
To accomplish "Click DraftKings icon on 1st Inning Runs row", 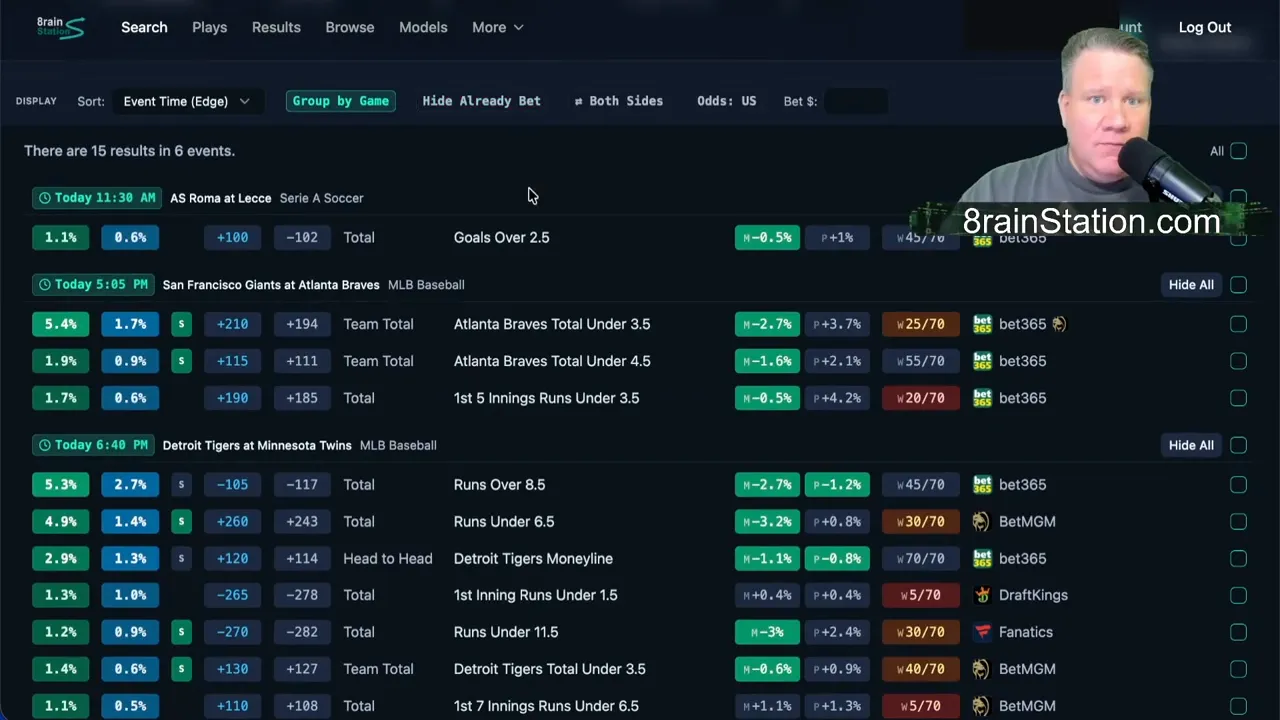I will 982,595.
